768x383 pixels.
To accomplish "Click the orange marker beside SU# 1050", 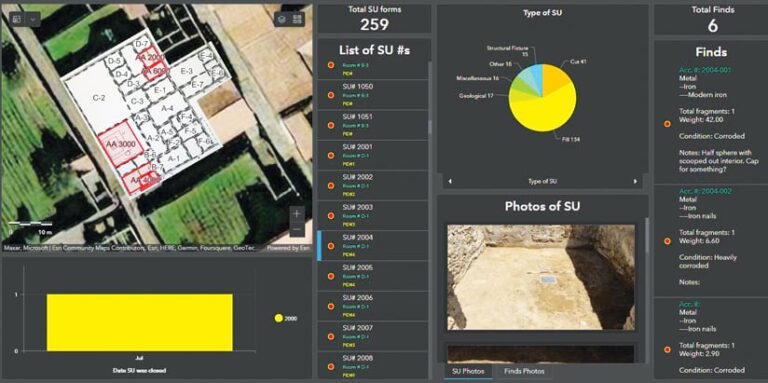I will click(x=331, y=95).
